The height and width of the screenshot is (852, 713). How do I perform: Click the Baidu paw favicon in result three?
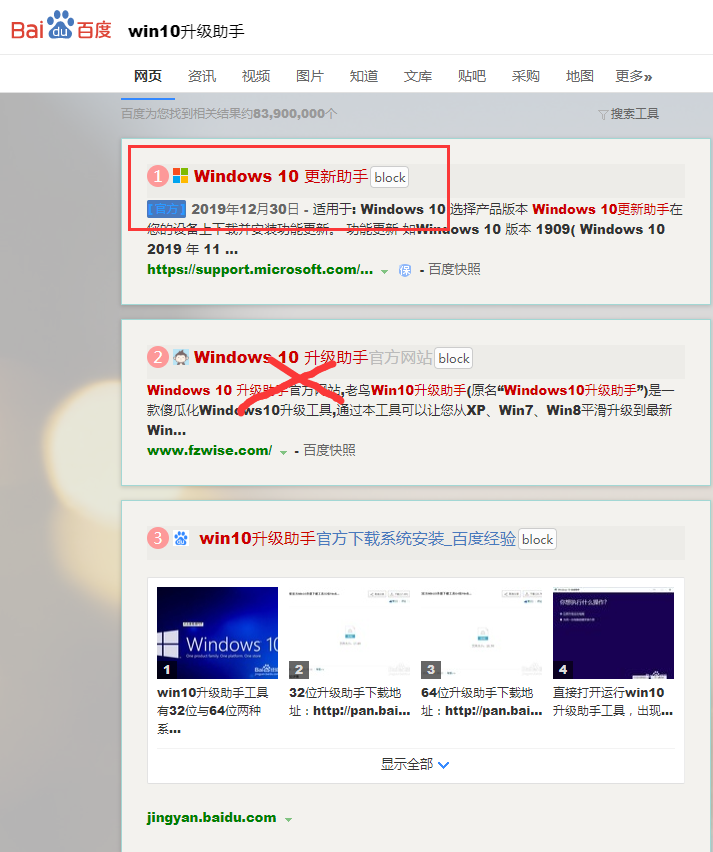[180, 538]
